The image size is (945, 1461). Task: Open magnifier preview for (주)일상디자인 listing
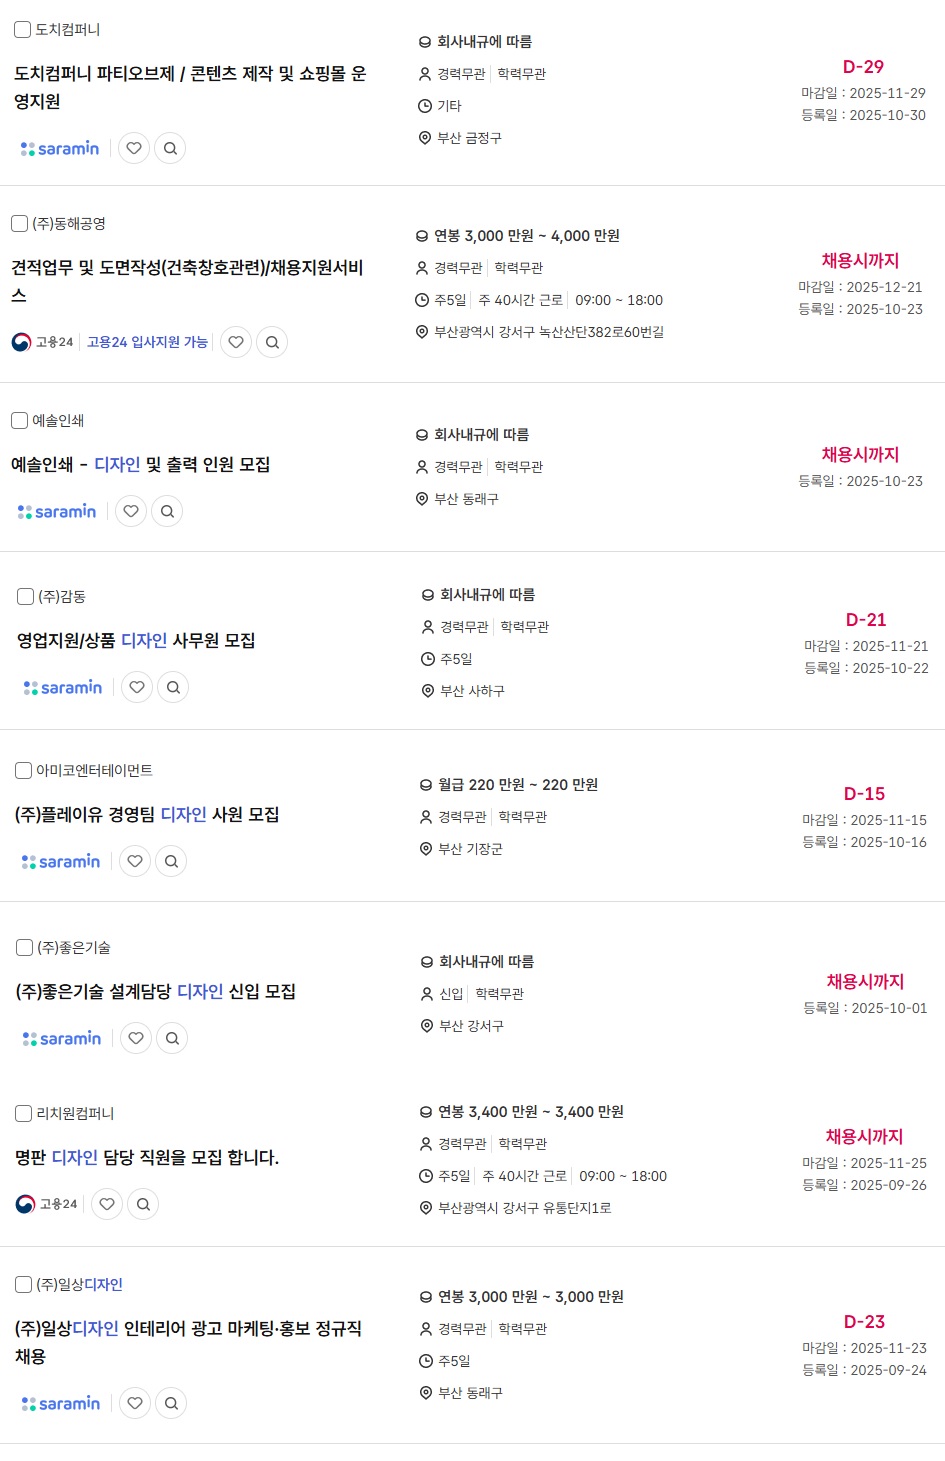click(171, 1403)
